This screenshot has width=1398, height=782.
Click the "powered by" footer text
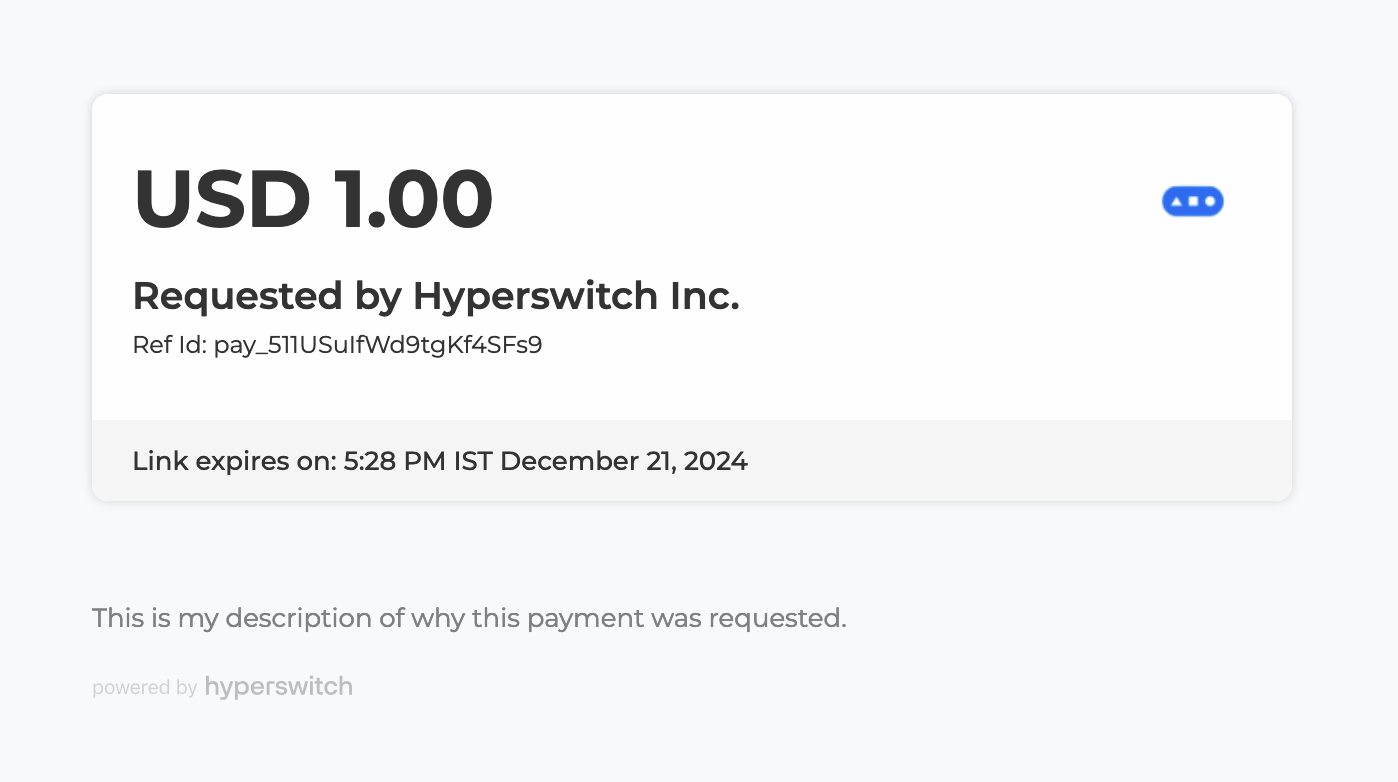[x=144, y=688]
